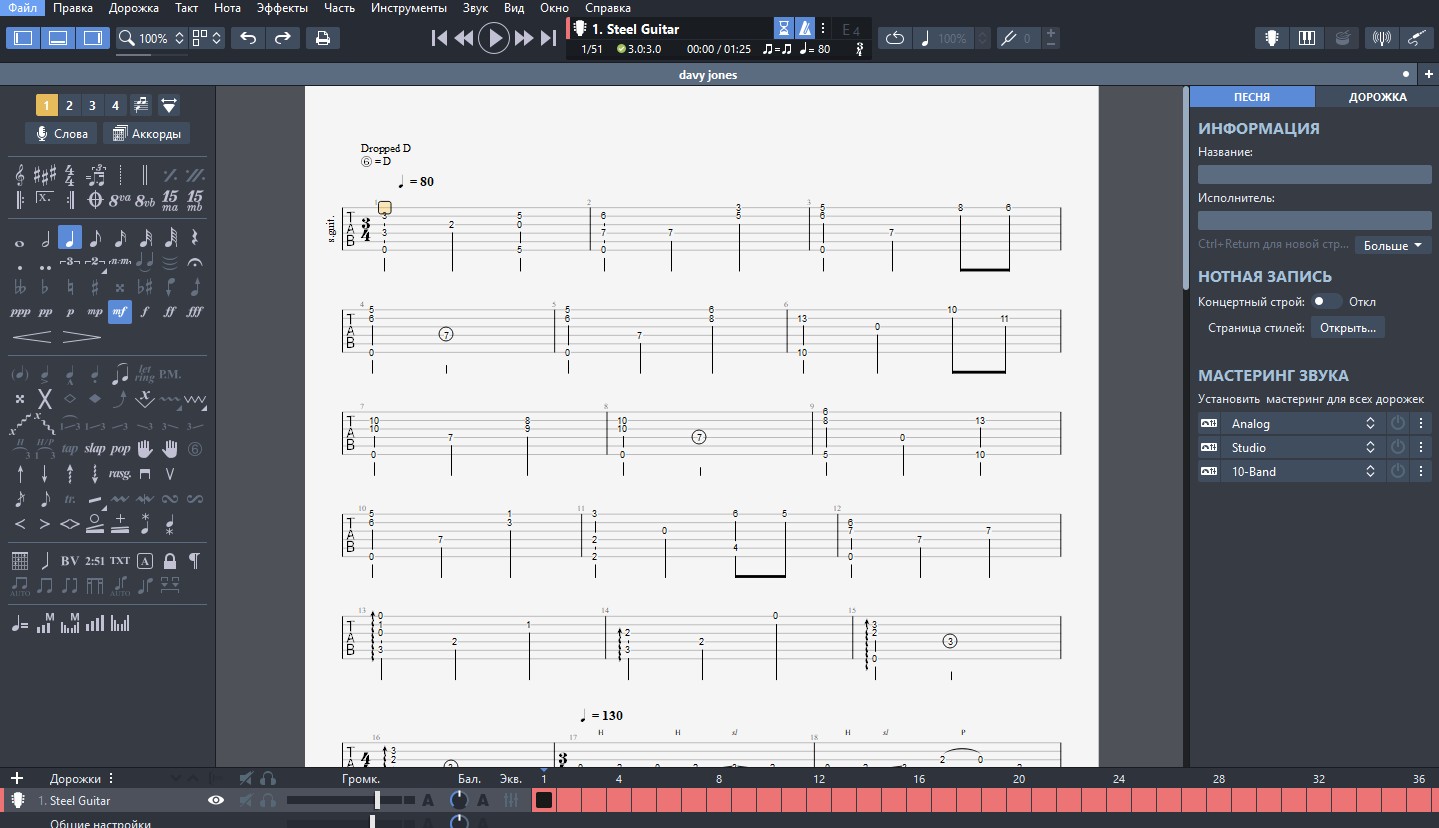Click the print icon in the toolbar

323,38
